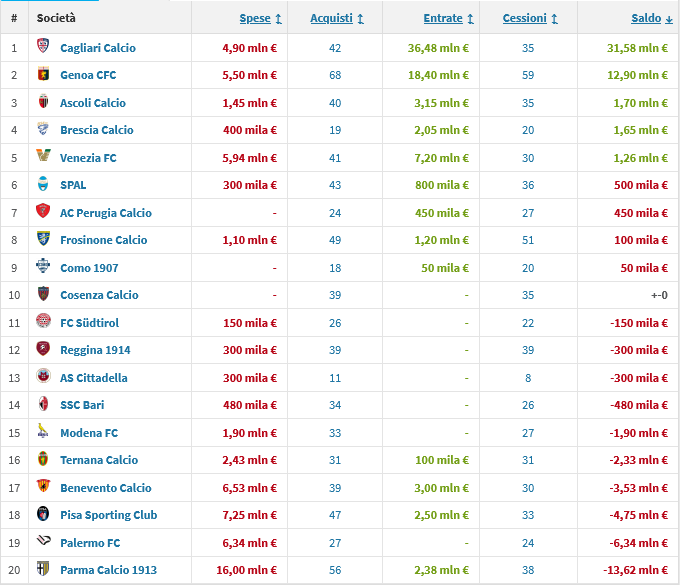
Task: Open the Cagliari Calcio club crest
Action: click(x=43, y=46)
